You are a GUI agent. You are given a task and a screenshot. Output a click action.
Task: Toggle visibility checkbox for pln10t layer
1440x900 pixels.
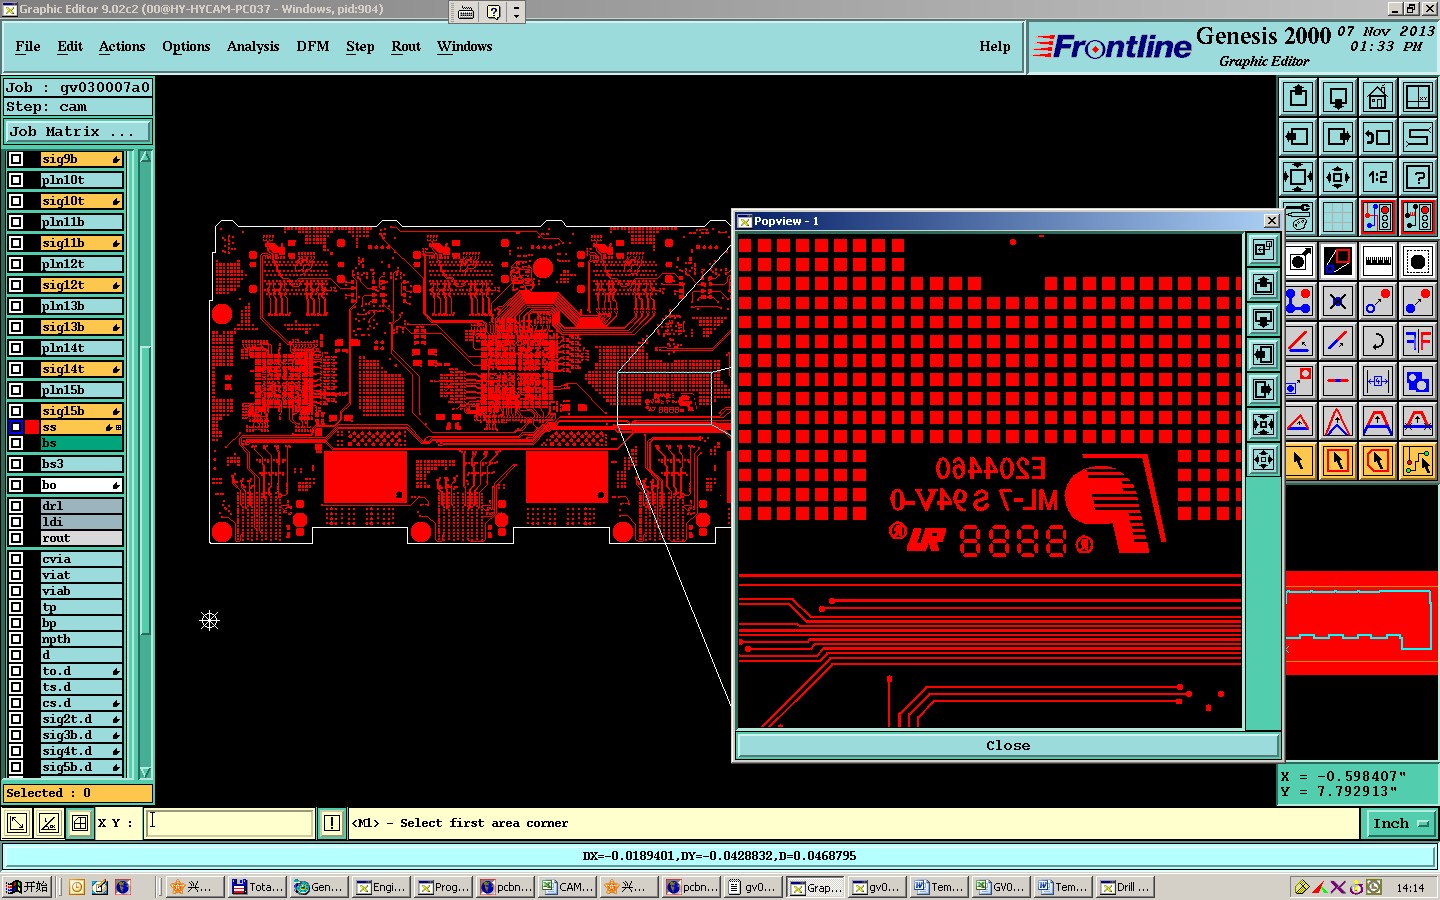tap(16, 180)
